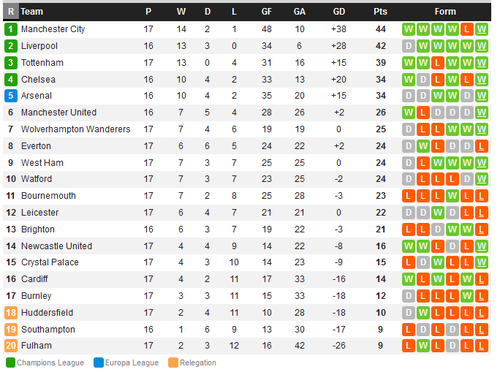The height and width of the screenshot is (372, 500).
Task: Click Fulham's orange rank 20 badge
Action: (11, 346)
